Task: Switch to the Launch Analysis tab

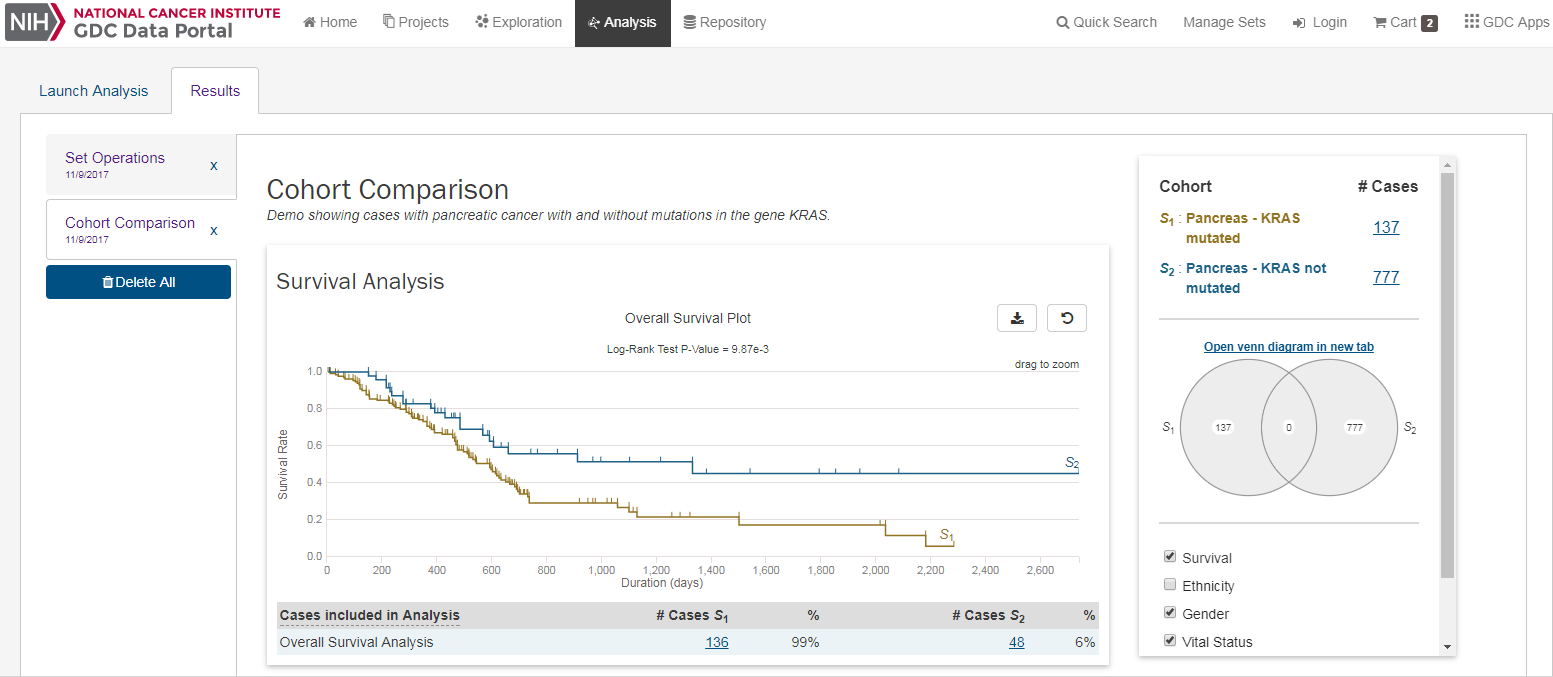Action: click(93, 91)
